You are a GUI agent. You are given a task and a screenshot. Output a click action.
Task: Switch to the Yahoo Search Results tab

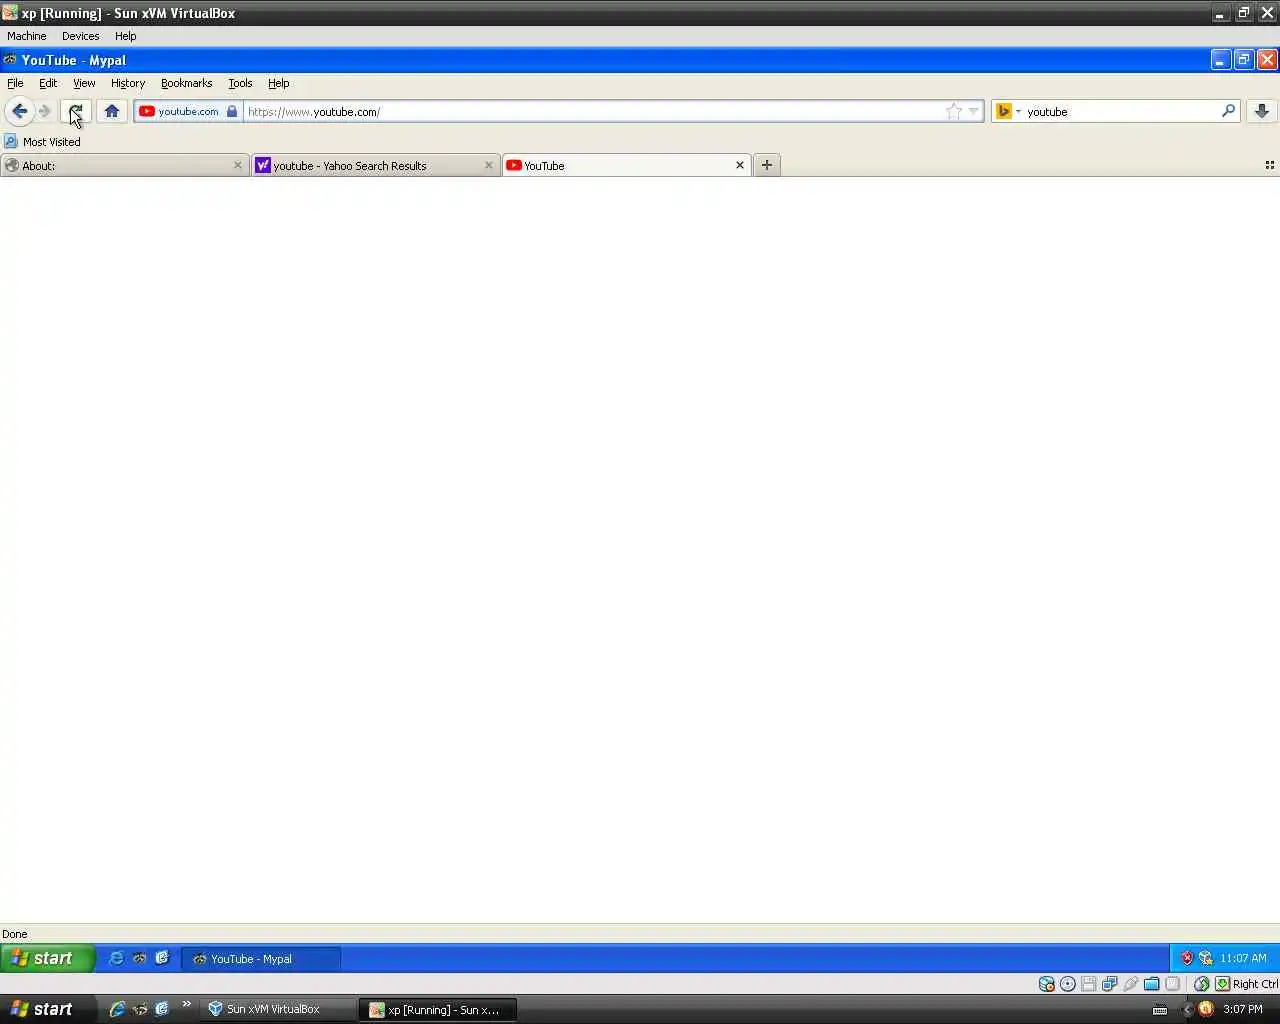click(x=375, y=165)
